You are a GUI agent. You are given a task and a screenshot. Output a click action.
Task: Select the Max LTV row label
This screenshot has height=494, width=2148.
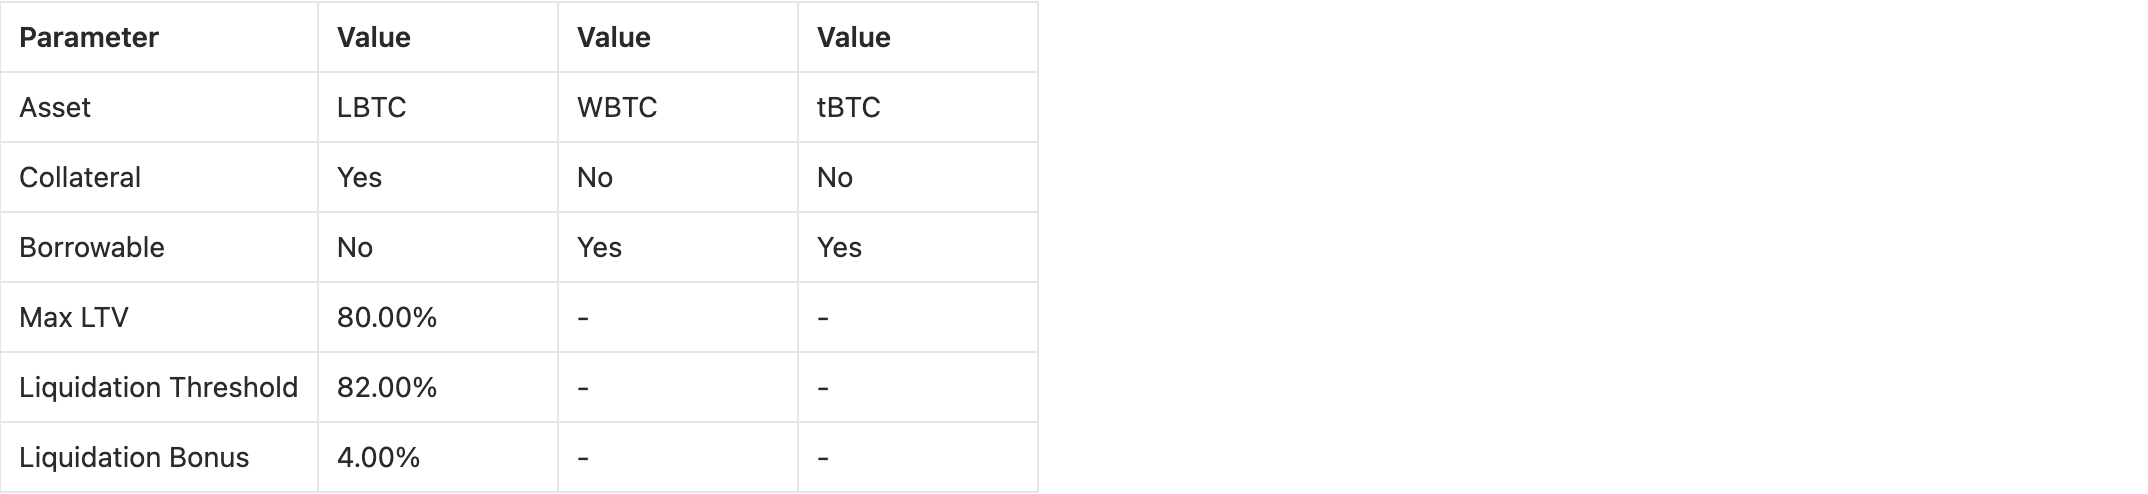pos(74,318)
